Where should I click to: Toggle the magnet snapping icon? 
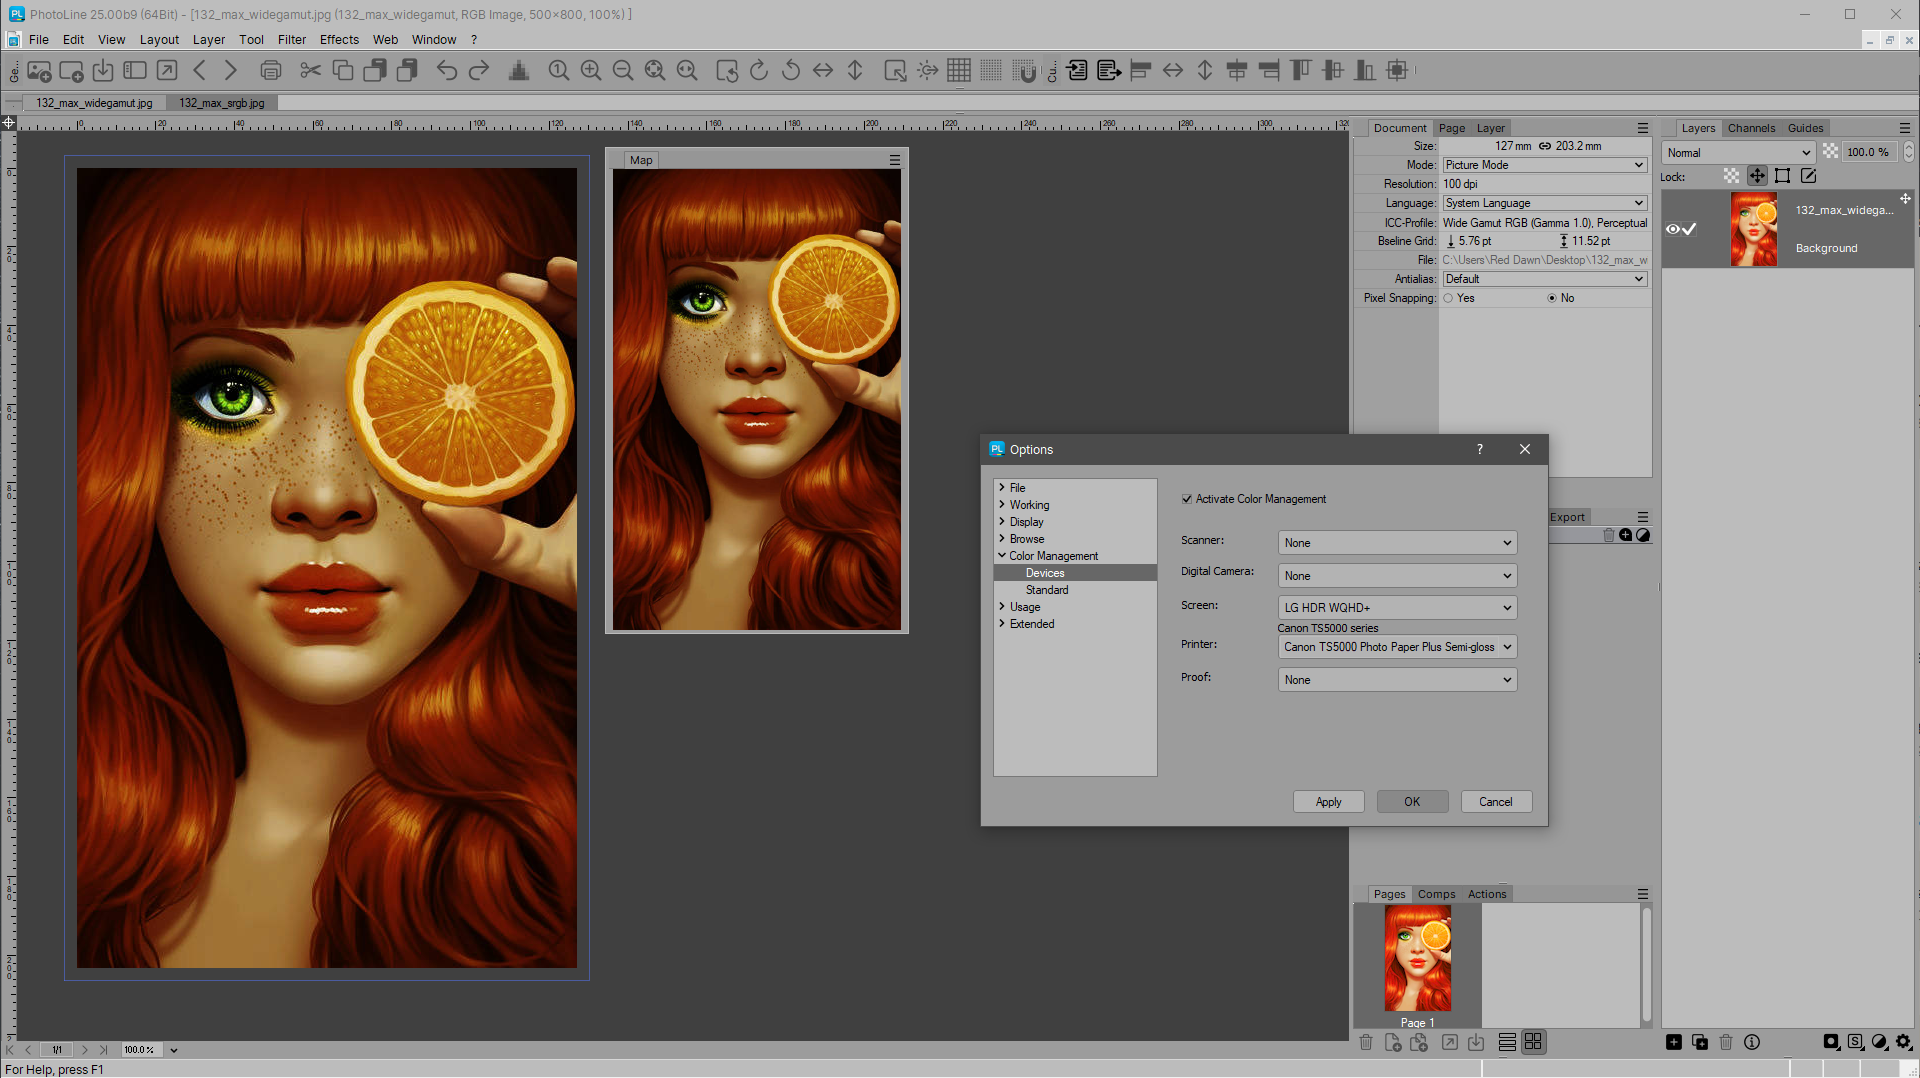[1025, 70]
